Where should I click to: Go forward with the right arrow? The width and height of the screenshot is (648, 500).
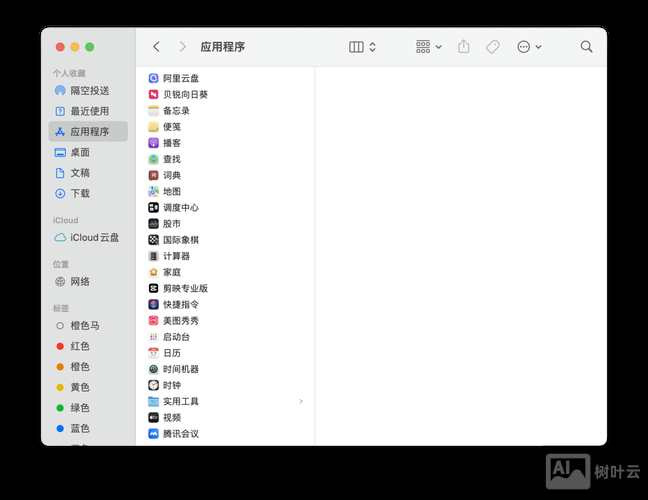tap(182, 47)
